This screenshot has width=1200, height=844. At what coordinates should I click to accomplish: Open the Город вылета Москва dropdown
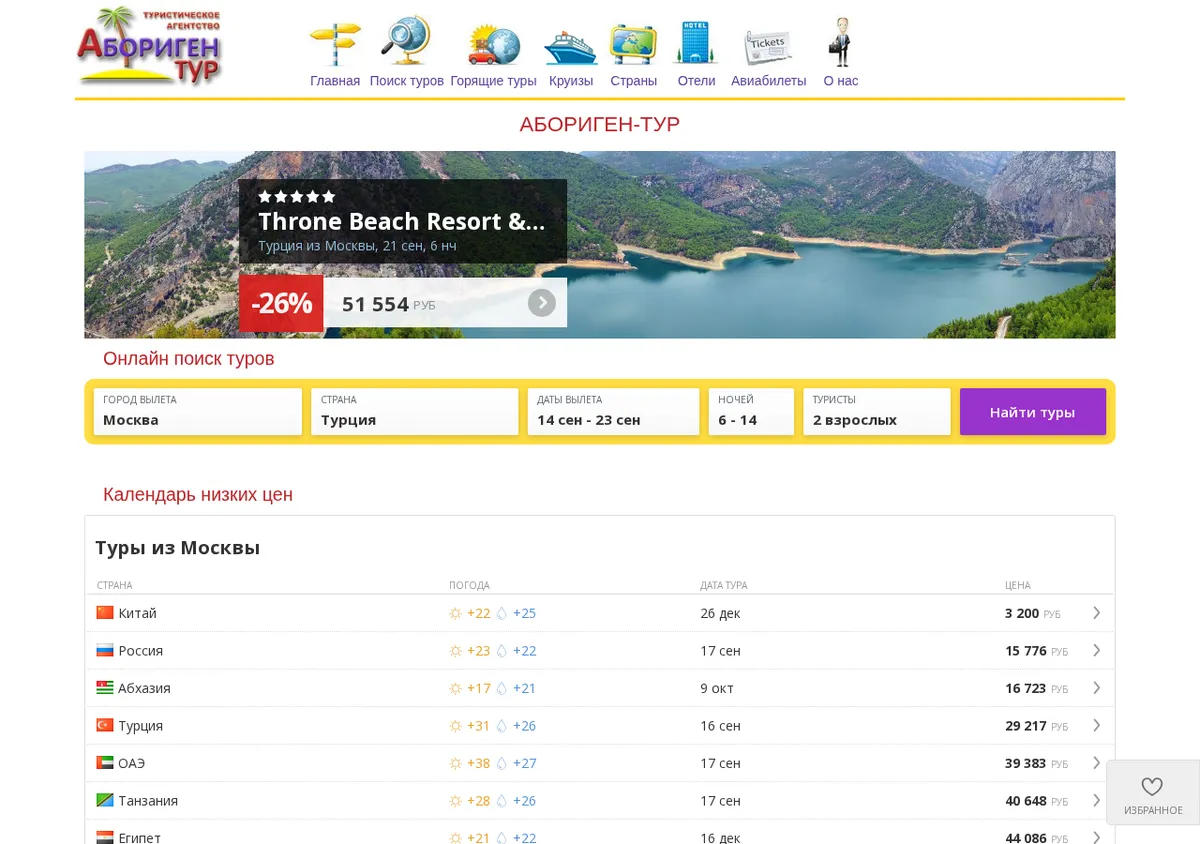tap(198, 411)
